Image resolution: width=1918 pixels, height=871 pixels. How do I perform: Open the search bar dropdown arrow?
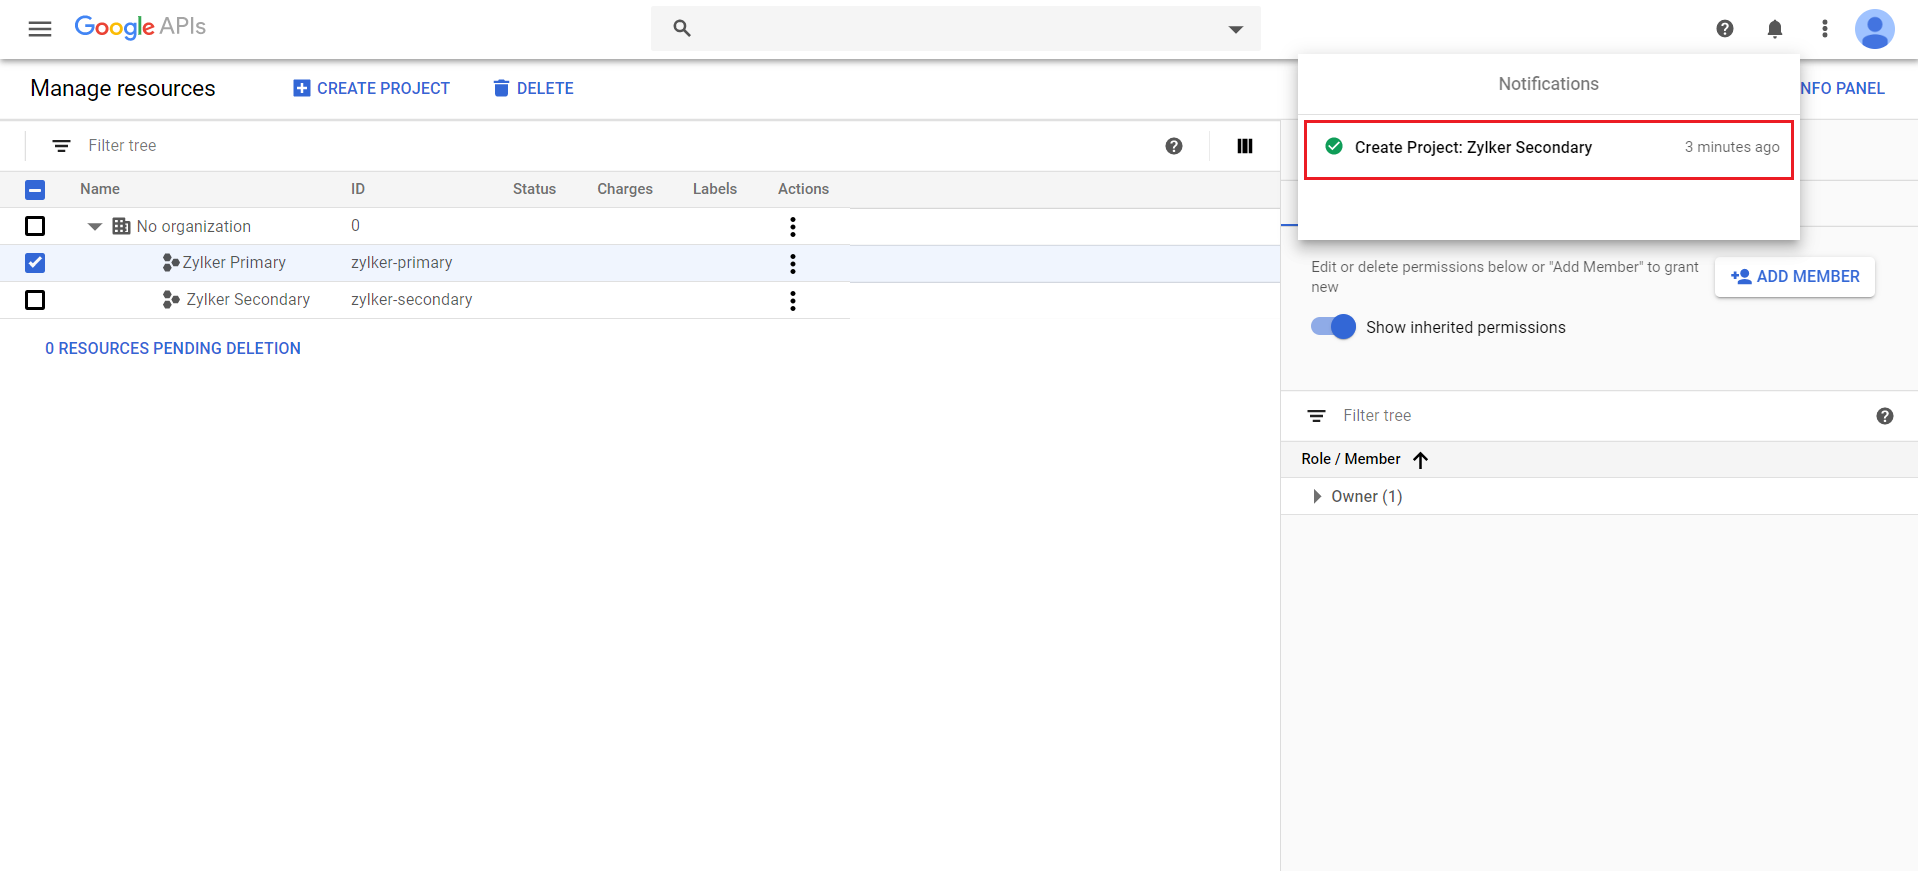click(1235, 29)
